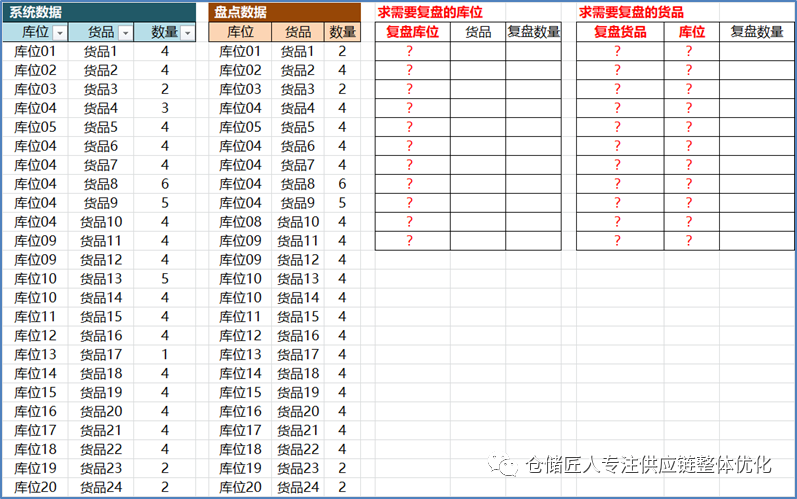Image resolution: width=797 pixels, height=499 pixels.
Task: Select the 复盘库位 column header
Action: [413, 32]
